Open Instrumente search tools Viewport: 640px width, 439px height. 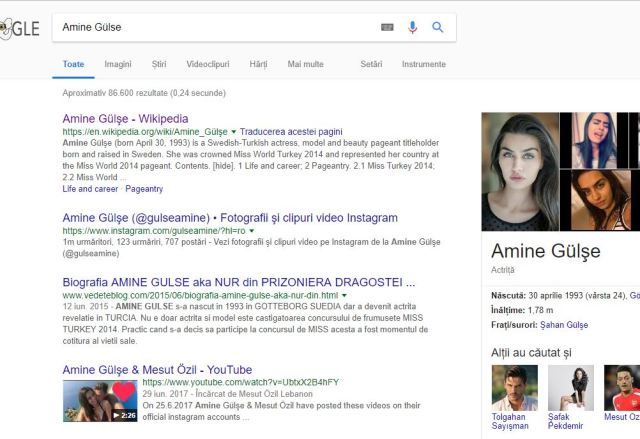point(424,64)
